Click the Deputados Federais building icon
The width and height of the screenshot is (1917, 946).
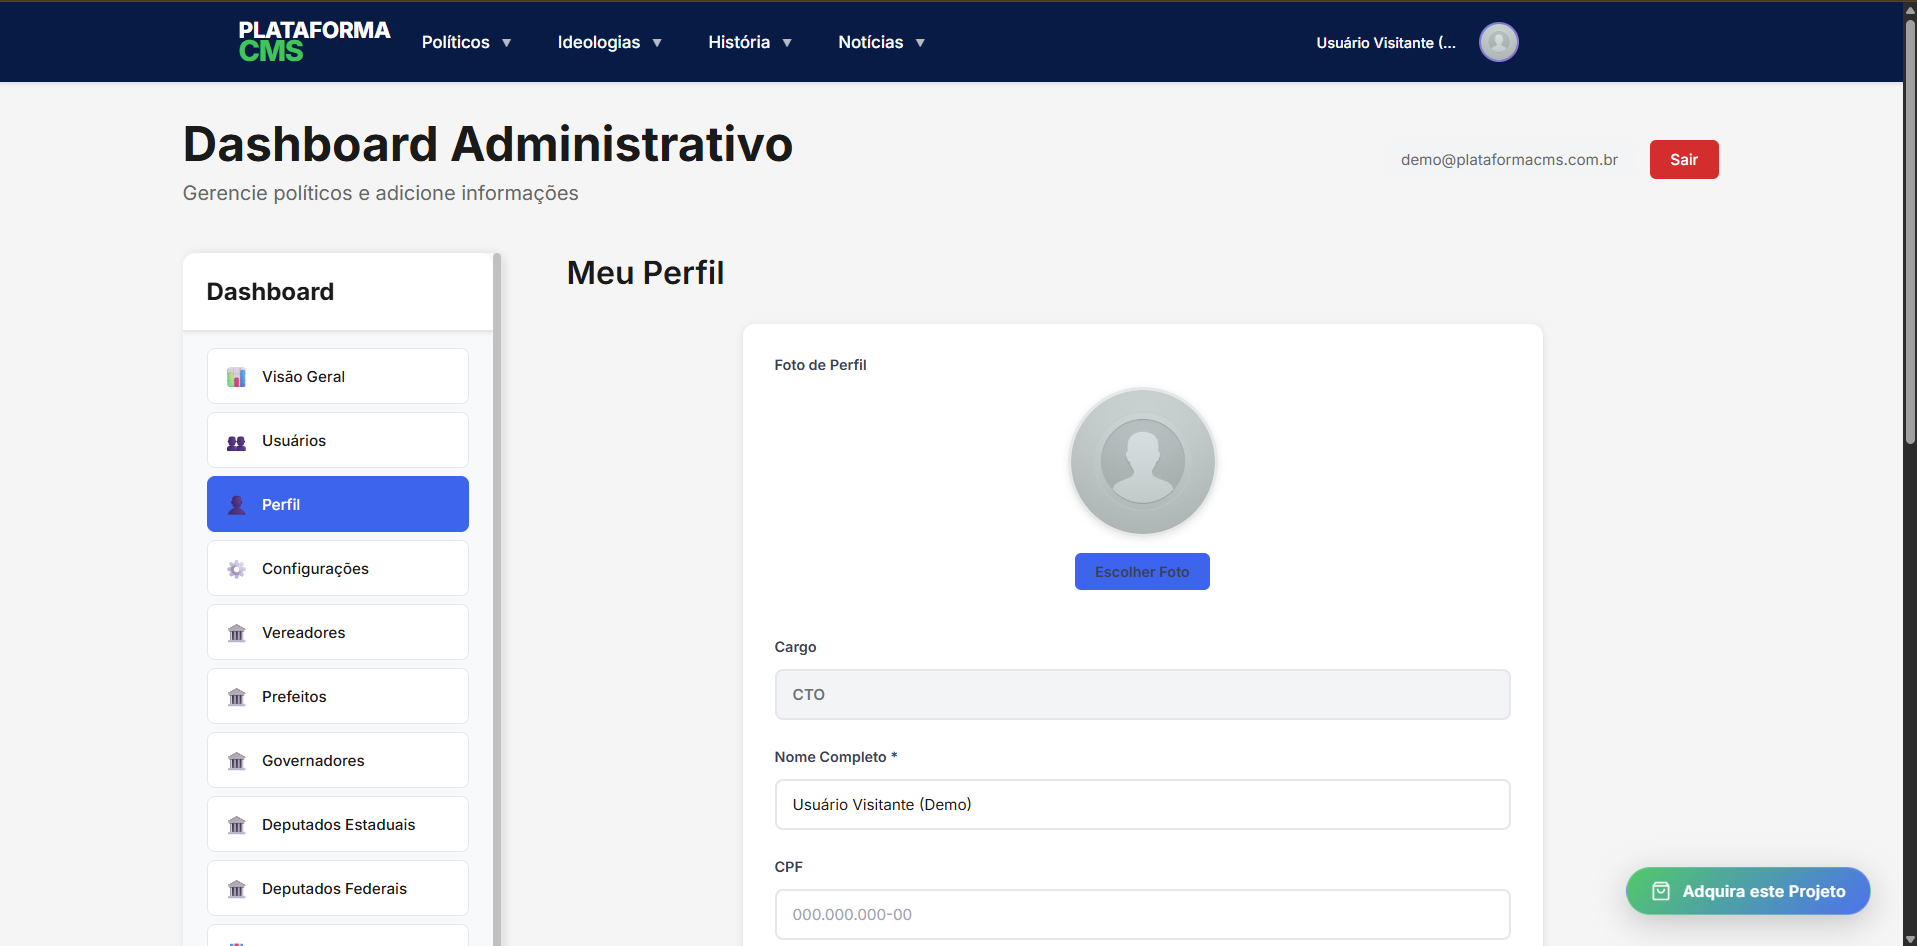coord(236,889)
